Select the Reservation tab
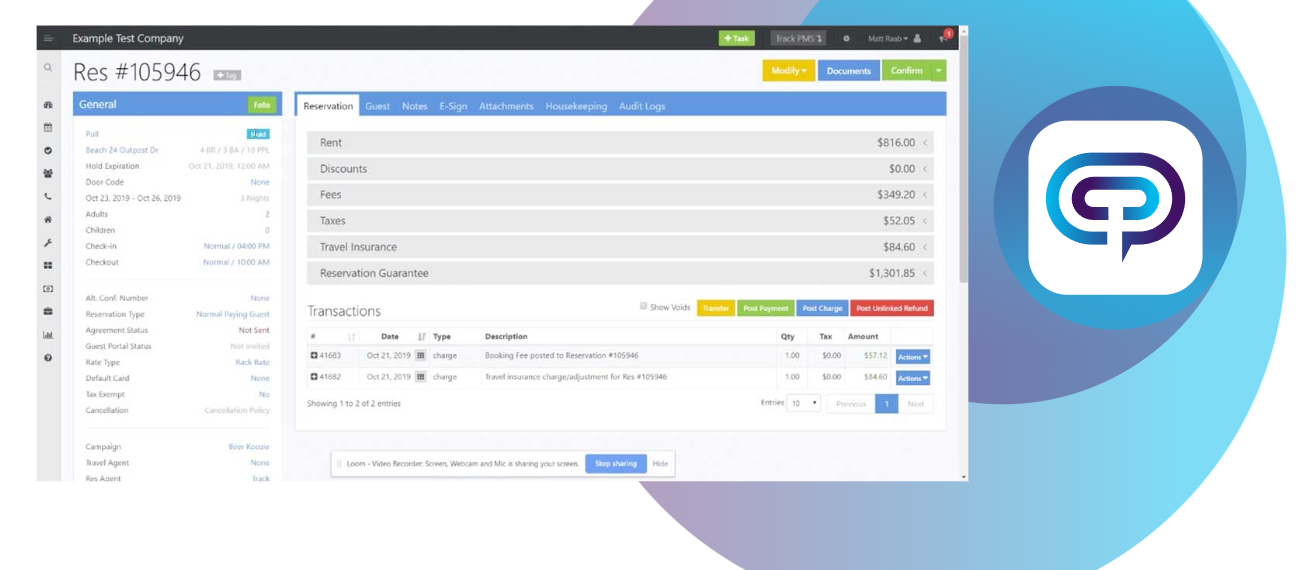 [328, 106]
